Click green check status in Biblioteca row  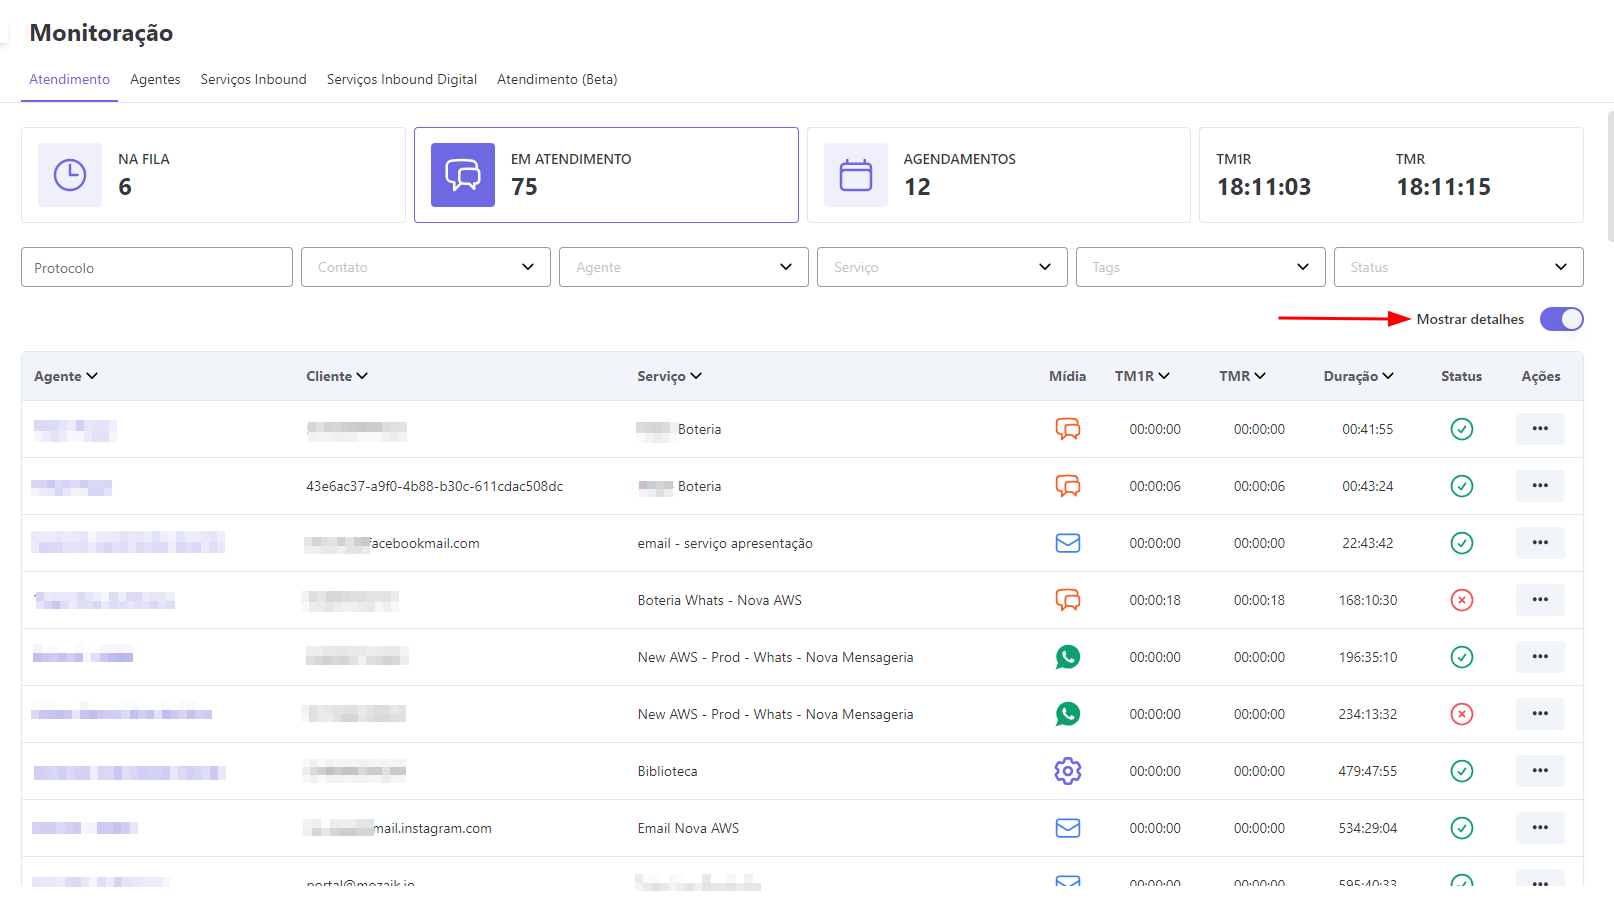coord(1462,771)
